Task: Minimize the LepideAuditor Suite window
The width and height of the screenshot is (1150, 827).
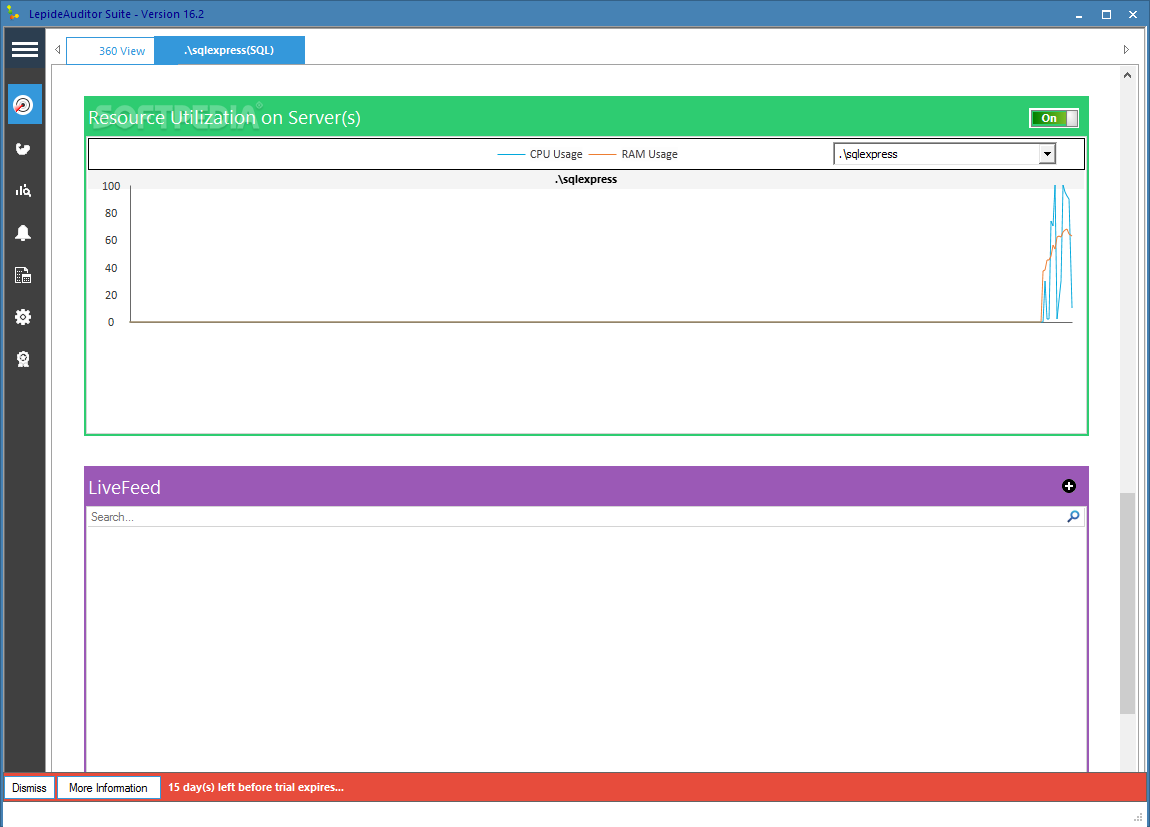Action: [x=1079, y=15]
